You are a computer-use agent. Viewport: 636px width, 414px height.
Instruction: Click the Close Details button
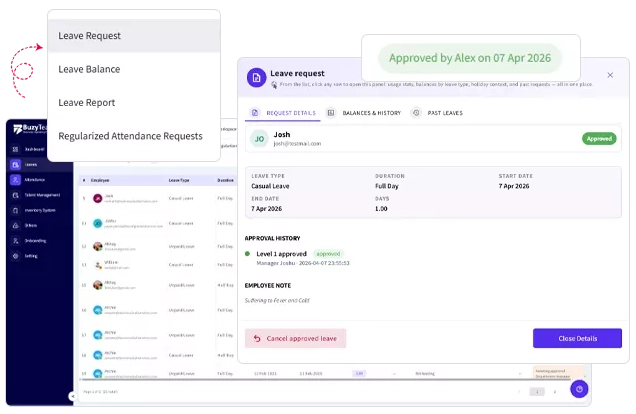[577, 339]
